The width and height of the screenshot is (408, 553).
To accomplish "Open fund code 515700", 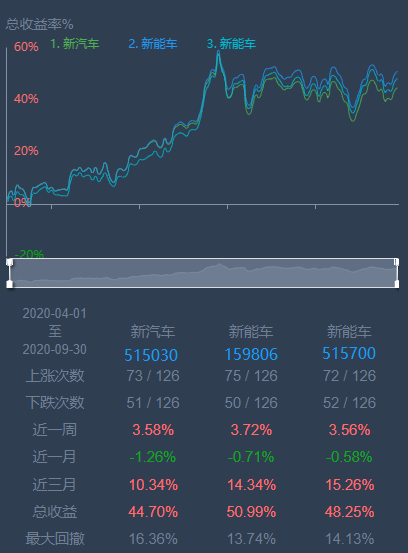I will pyautogui.click(x=349, y=353).
